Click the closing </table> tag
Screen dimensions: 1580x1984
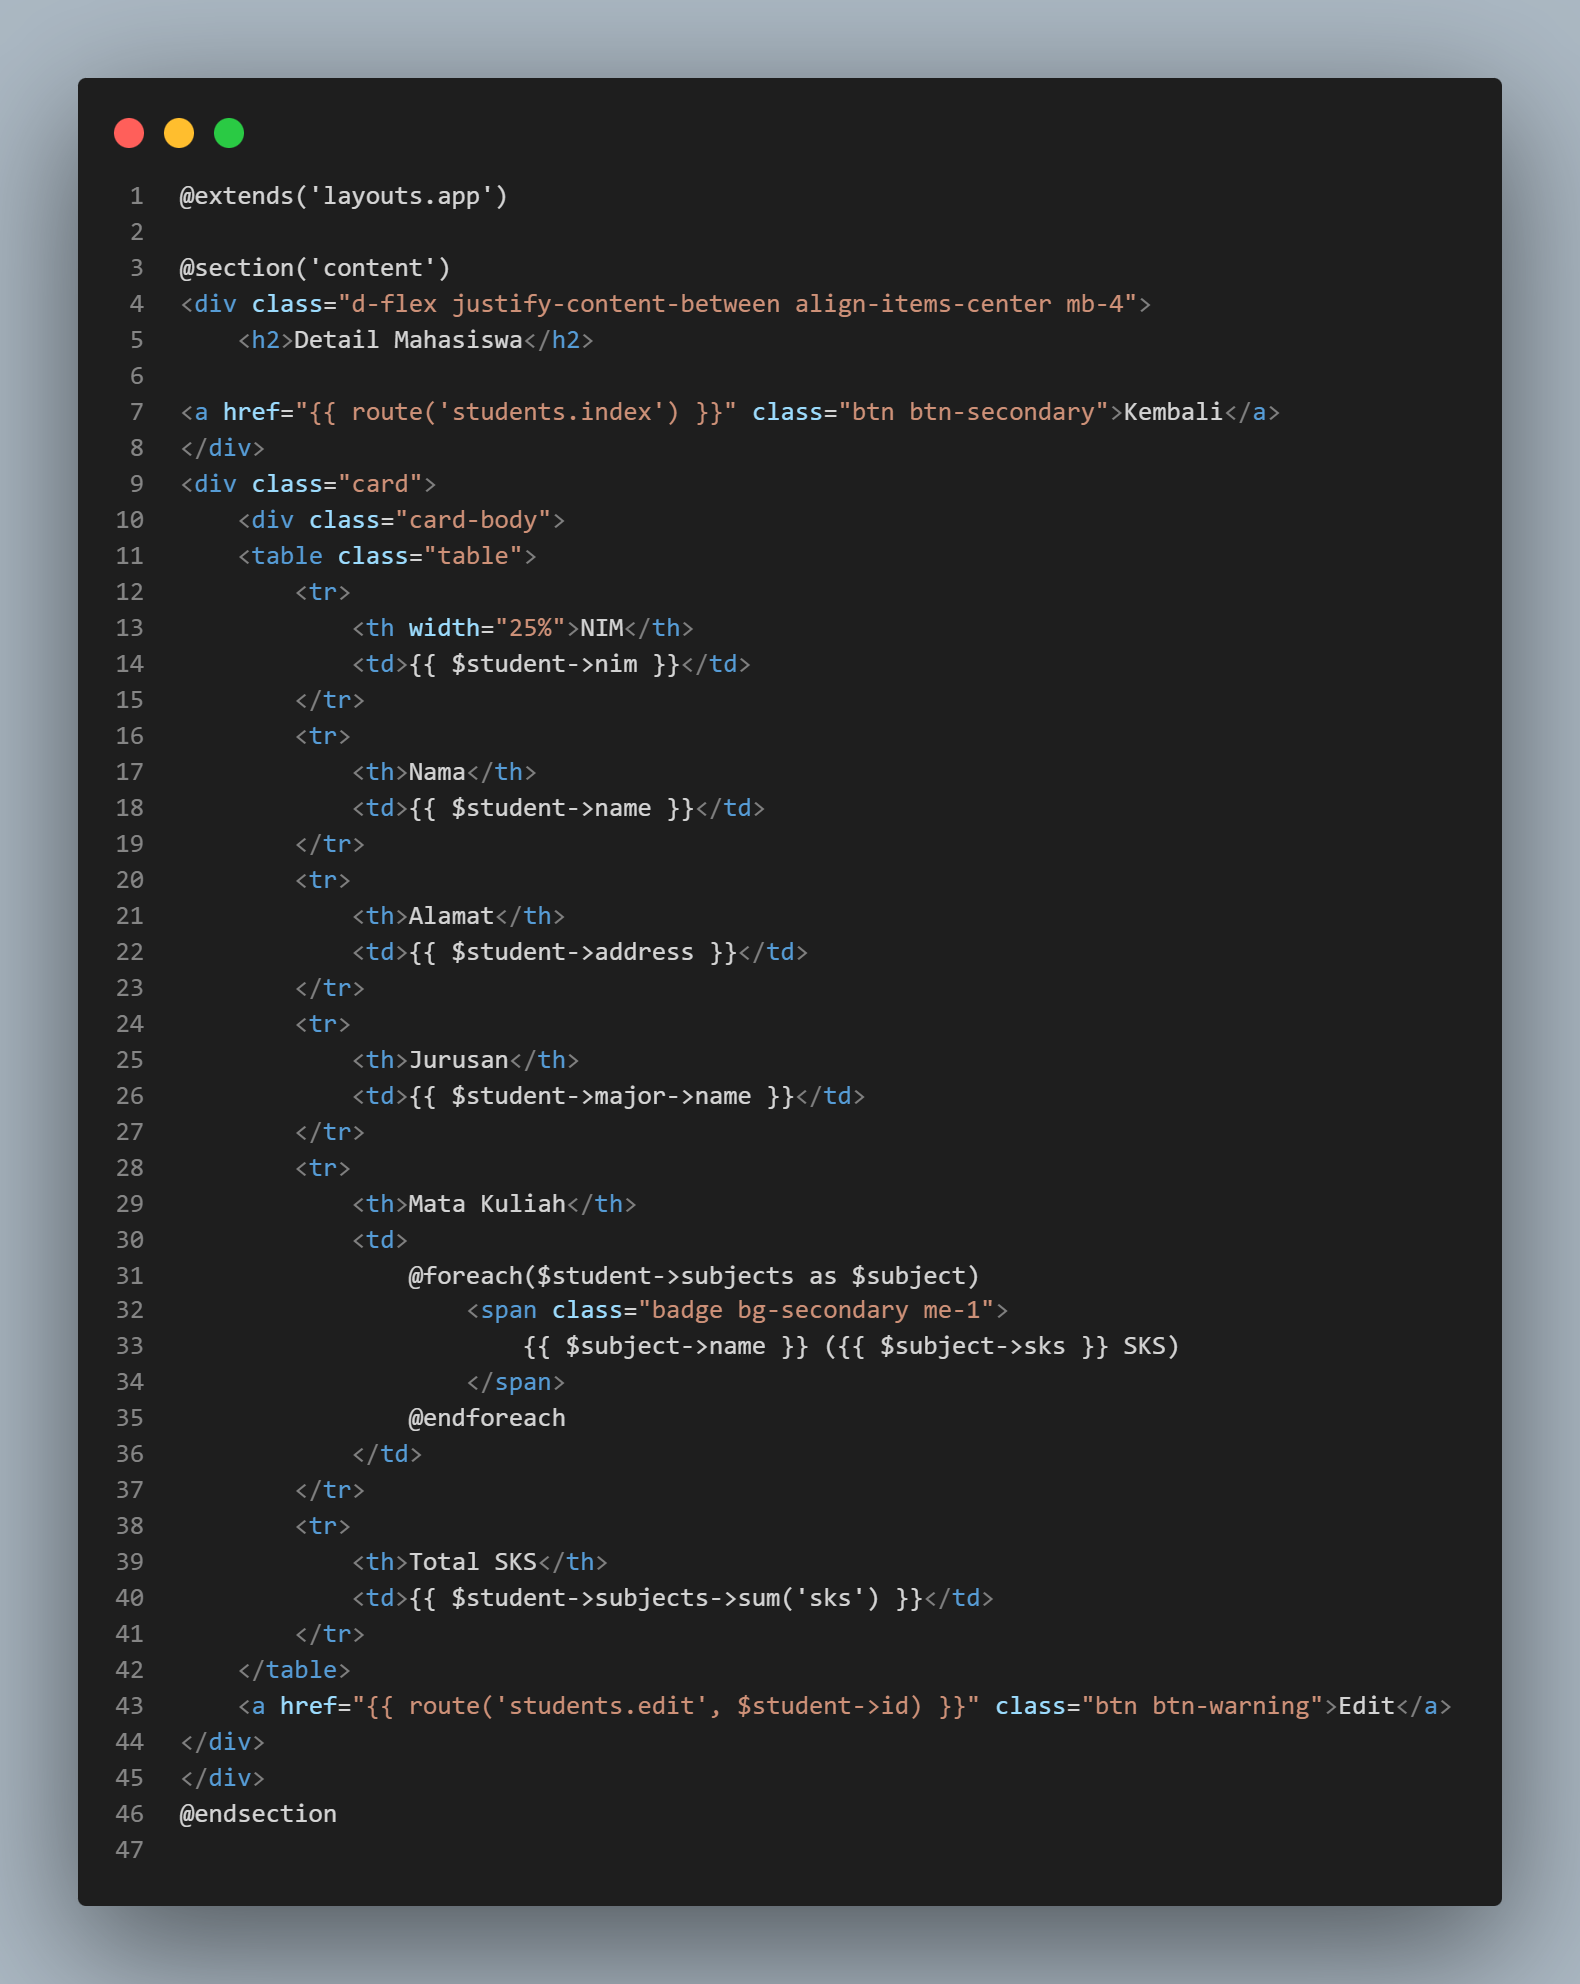[x=294, y=1670]
